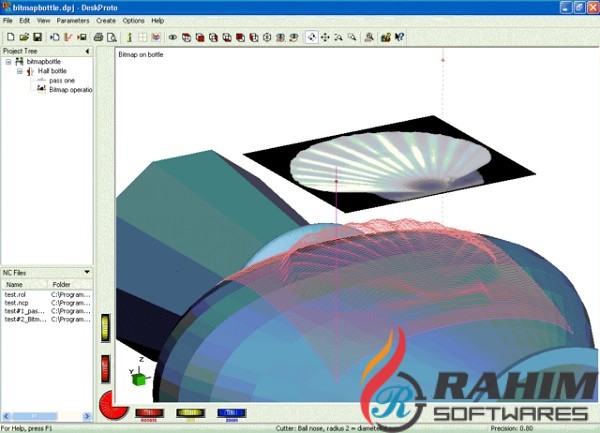600x433 pixels.
Task: Click the green XYZ orientation cube
Action: (139, 379)
